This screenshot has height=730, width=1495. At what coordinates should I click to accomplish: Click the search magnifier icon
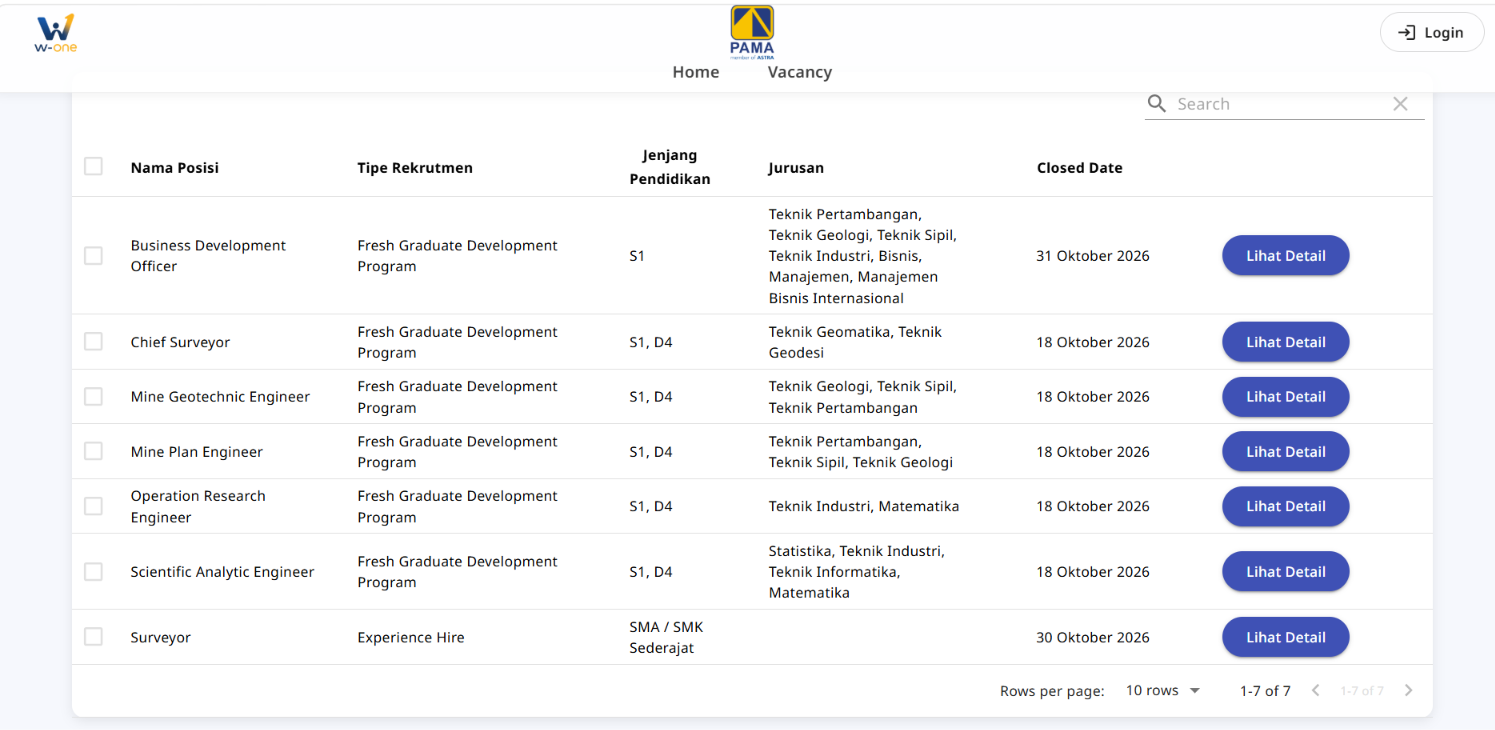[1157, 104]
